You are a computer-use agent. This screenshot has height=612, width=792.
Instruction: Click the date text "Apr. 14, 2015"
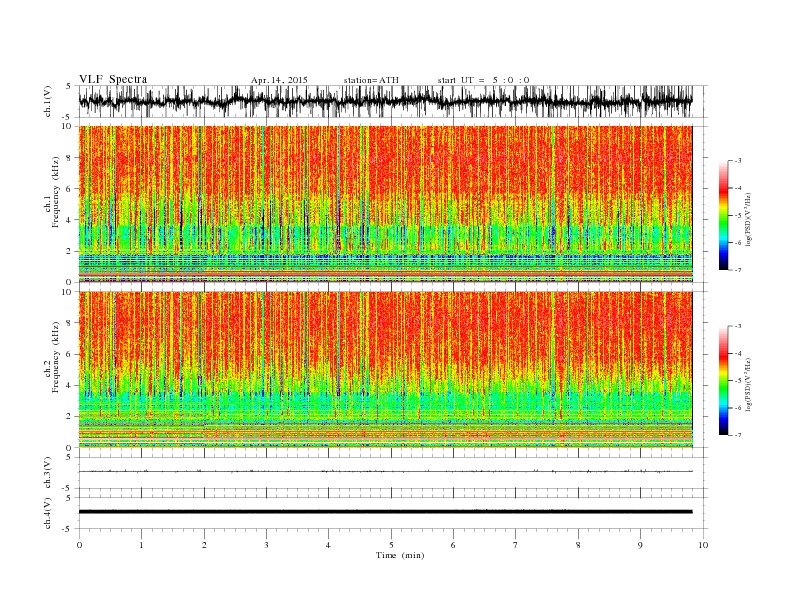click(x=279, y=80)
